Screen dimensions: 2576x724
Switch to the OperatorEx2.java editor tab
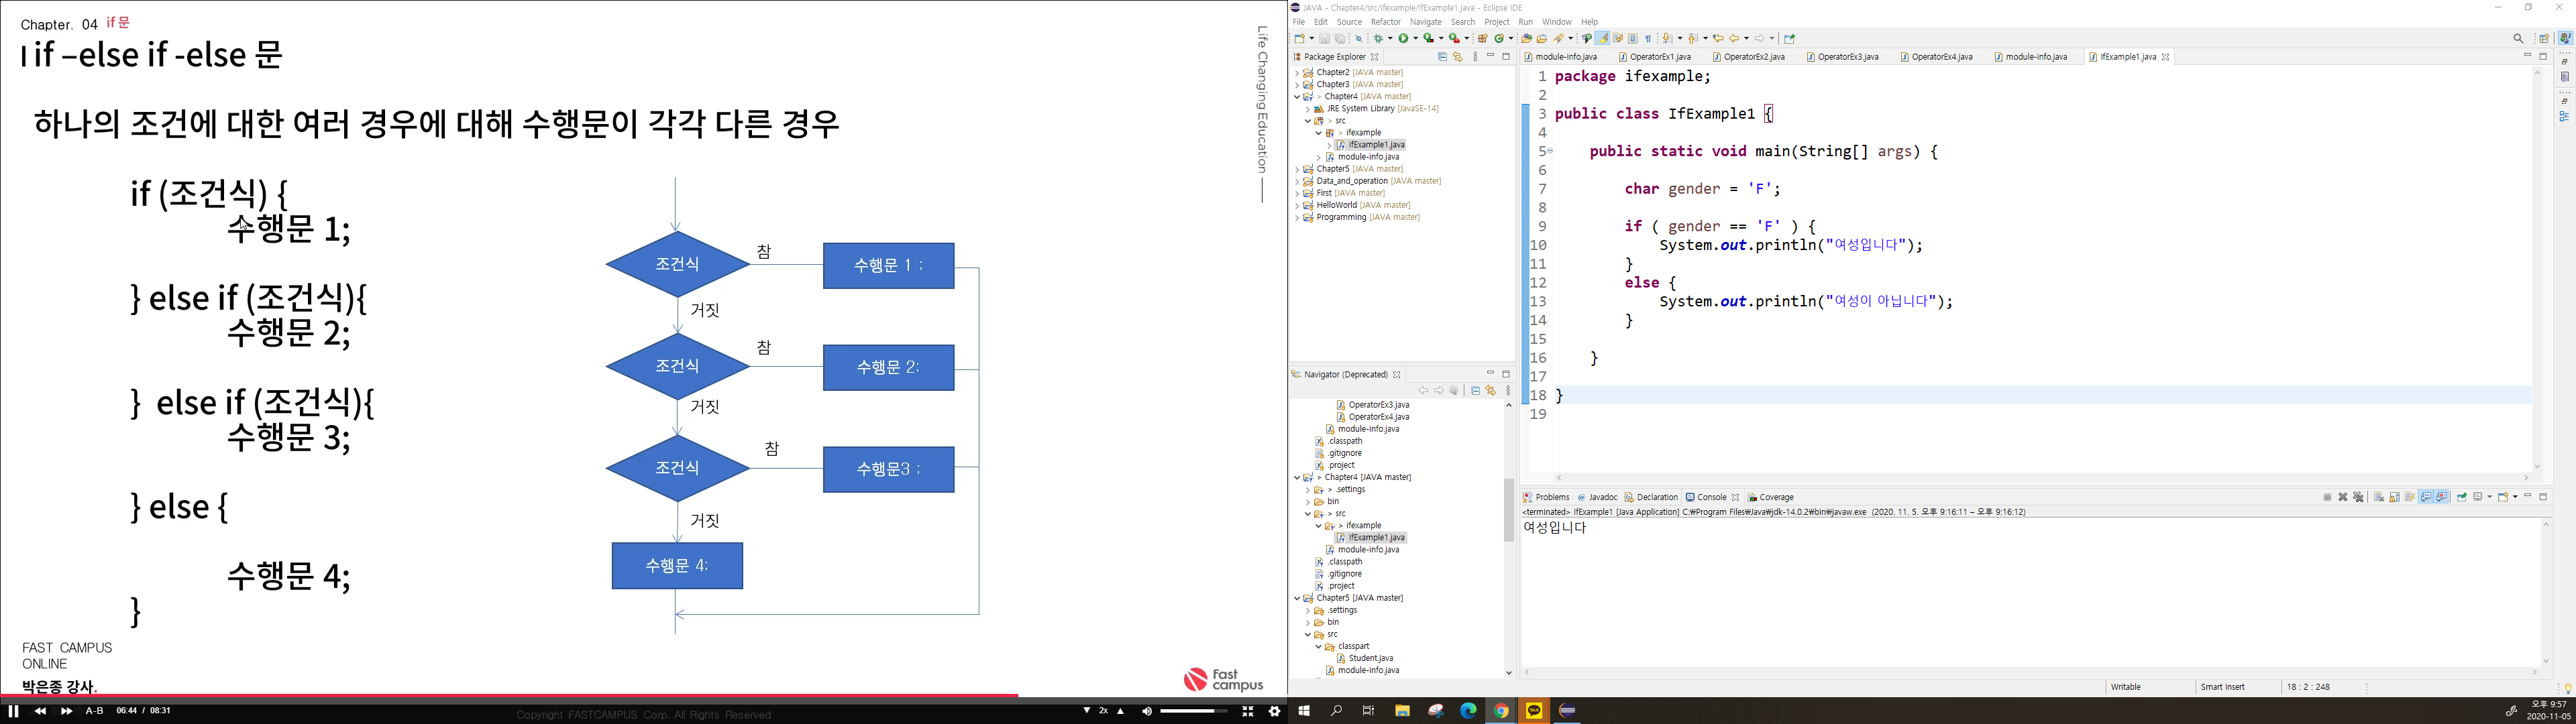1754,57
